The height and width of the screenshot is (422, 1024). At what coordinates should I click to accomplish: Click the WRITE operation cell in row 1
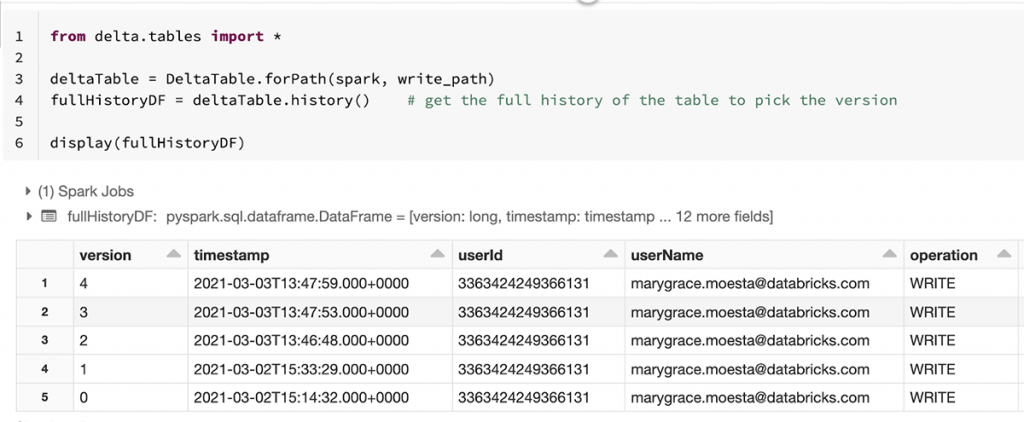[932, 283]
